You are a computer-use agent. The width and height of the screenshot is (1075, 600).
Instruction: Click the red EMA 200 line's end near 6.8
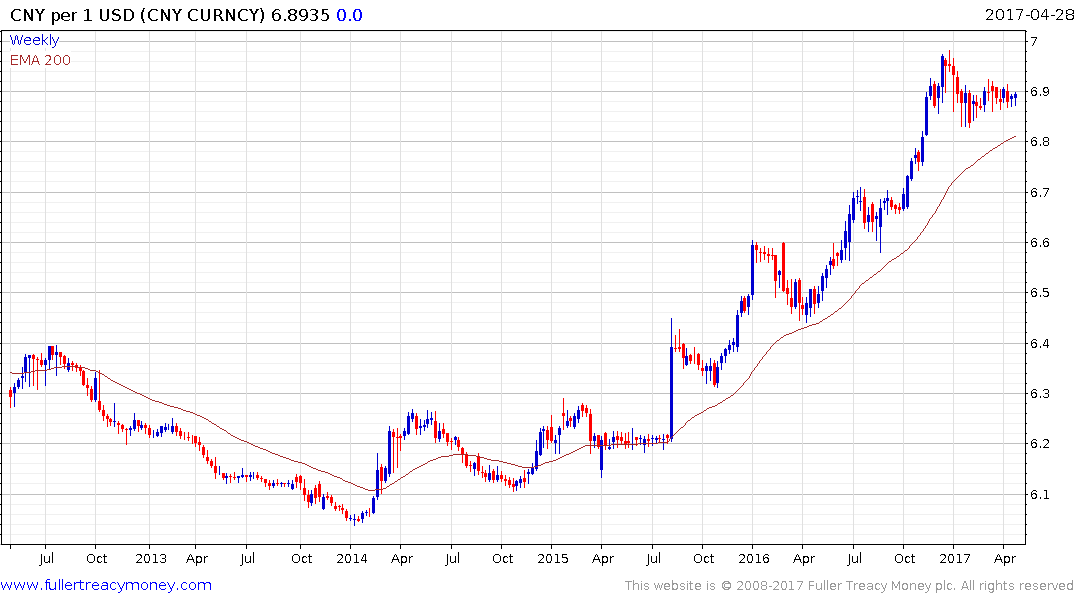[x=1015, y=136]
